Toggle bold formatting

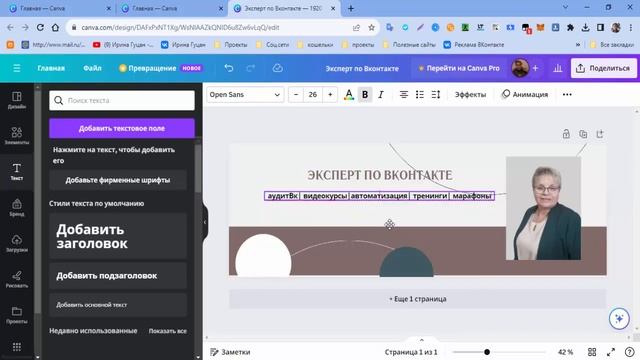[365, 95]
